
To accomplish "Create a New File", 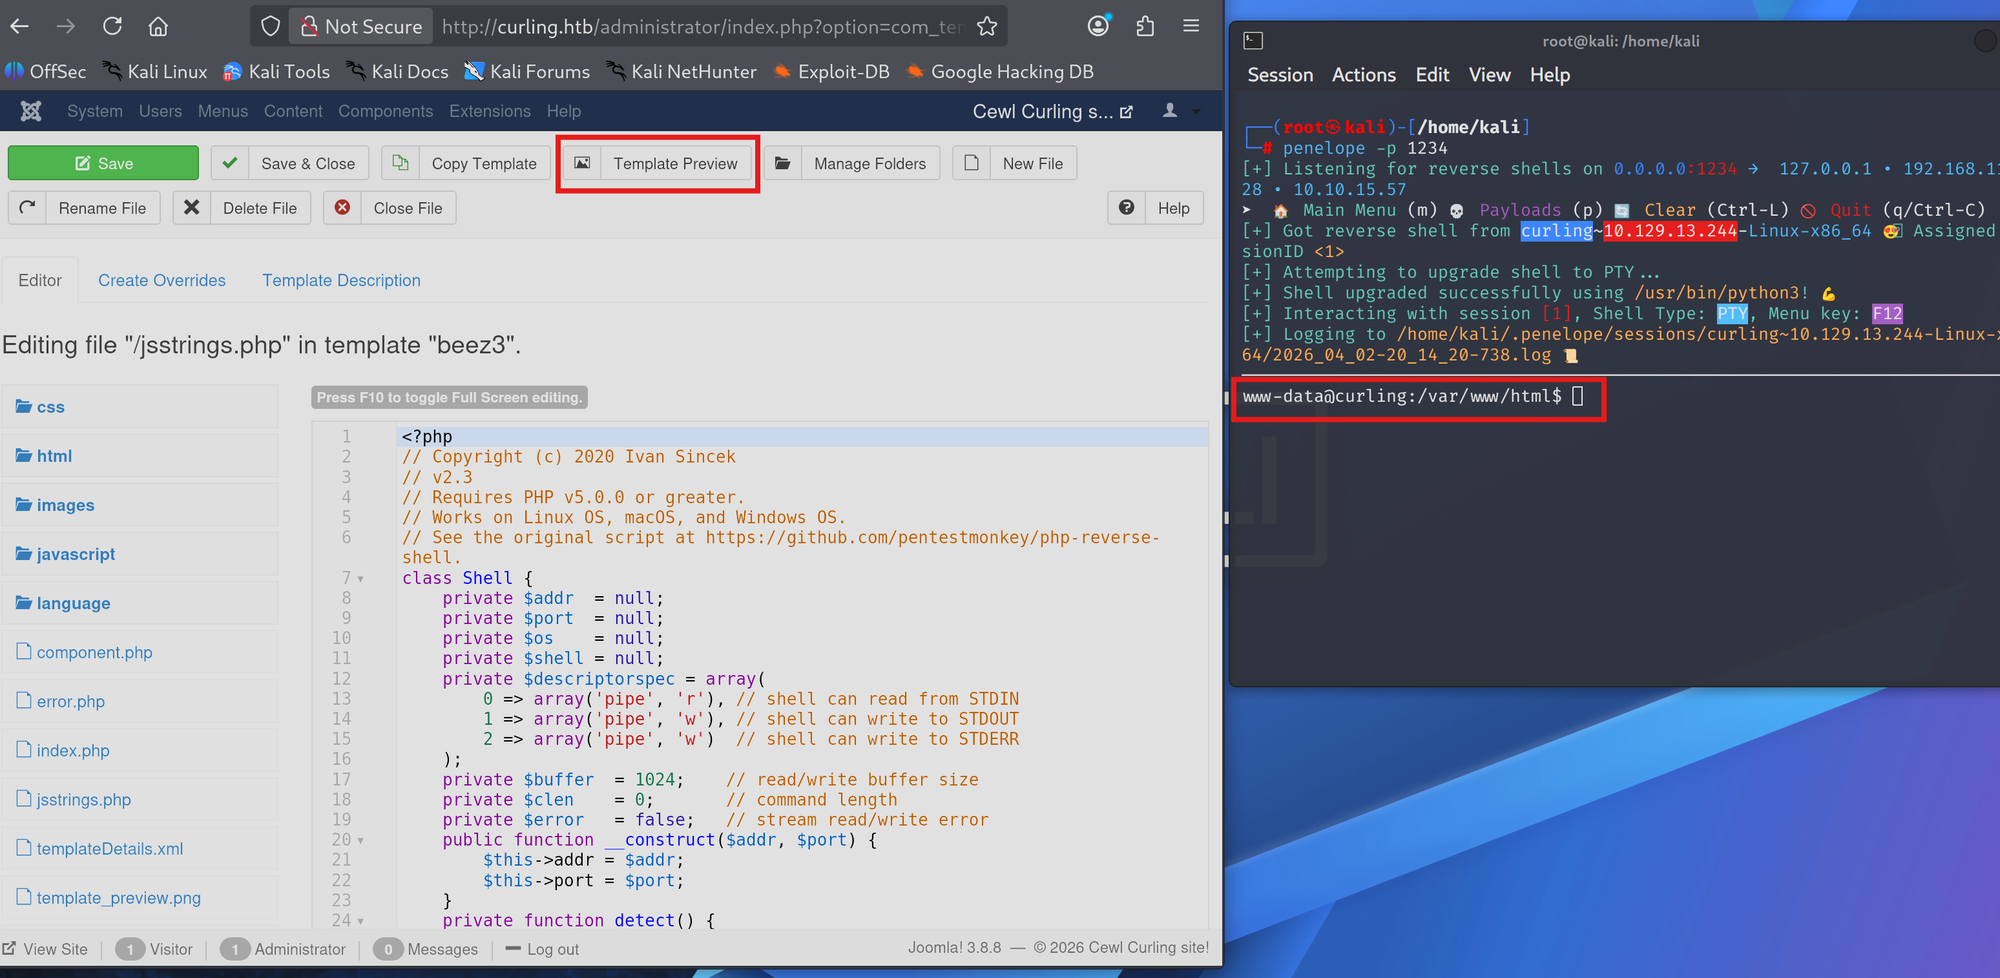I will (x=1014, y=163).
